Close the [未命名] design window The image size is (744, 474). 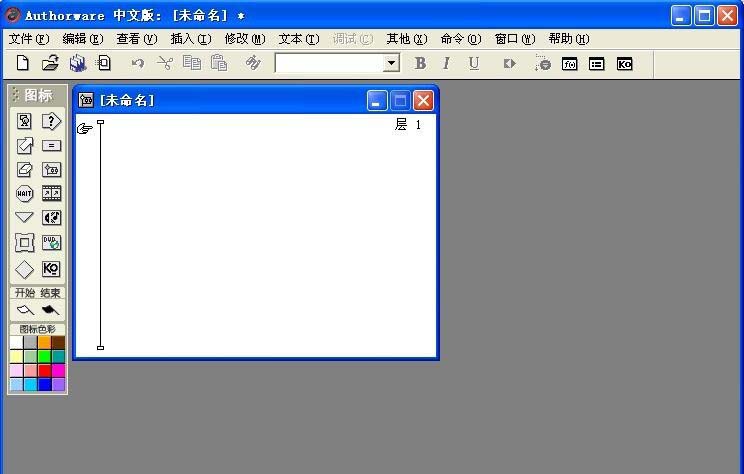tap(423, 101)
